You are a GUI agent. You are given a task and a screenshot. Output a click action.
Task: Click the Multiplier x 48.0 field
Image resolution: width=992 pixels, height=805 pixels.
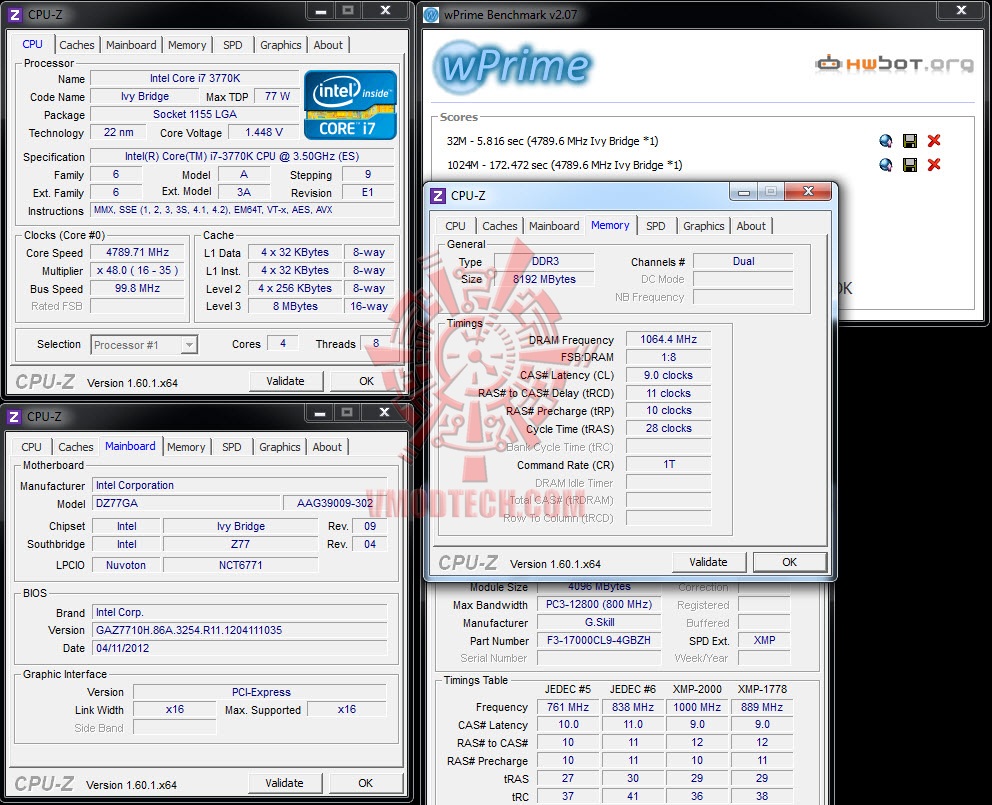(137, 270)
